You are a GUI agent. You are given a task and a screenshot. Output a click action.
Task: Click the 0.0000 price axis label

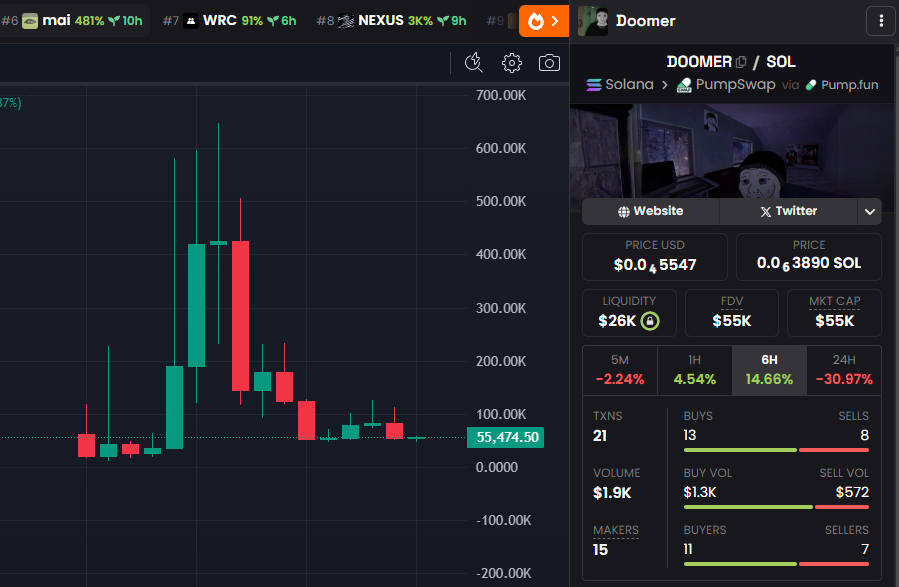click(497, 467)
